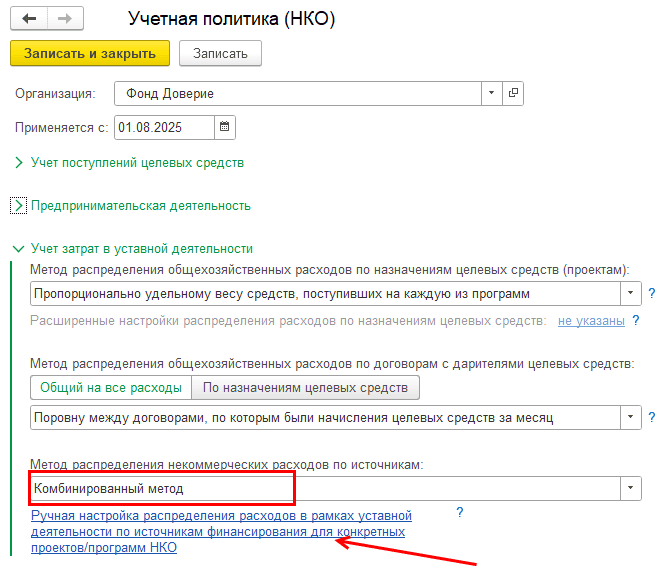
Task: Click help question mark beside the proportional method dropdown
Action: pos(652,294)
